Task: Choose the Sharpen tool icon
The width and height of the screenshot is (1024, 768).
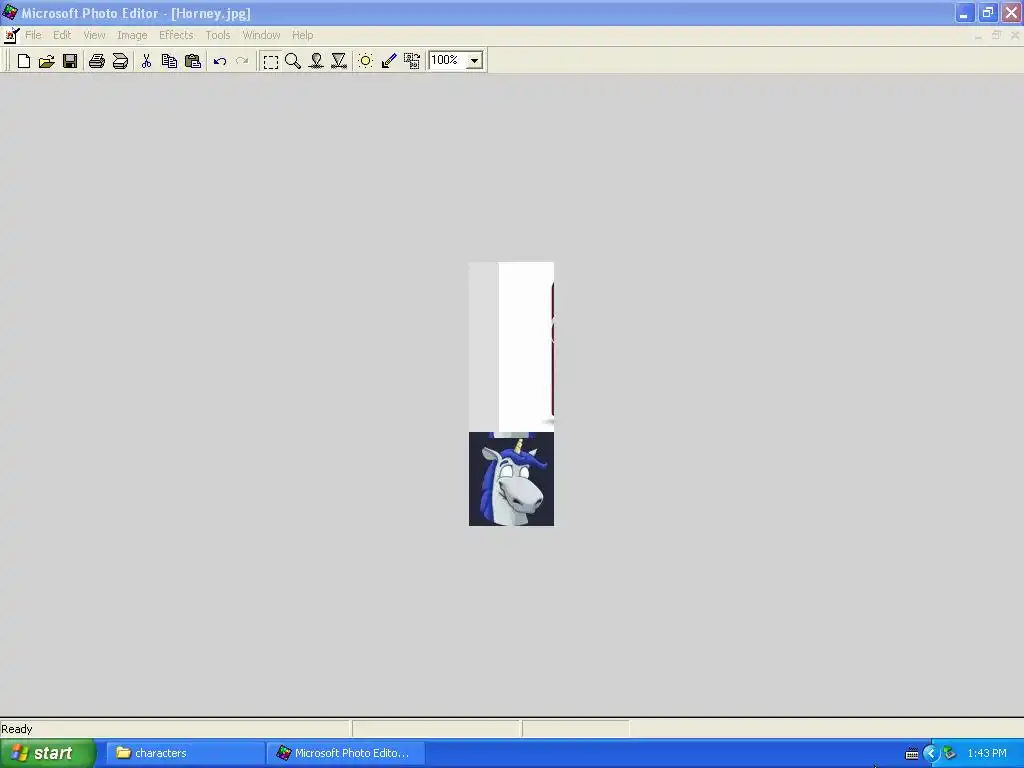Action: click(x=339, y=61)
